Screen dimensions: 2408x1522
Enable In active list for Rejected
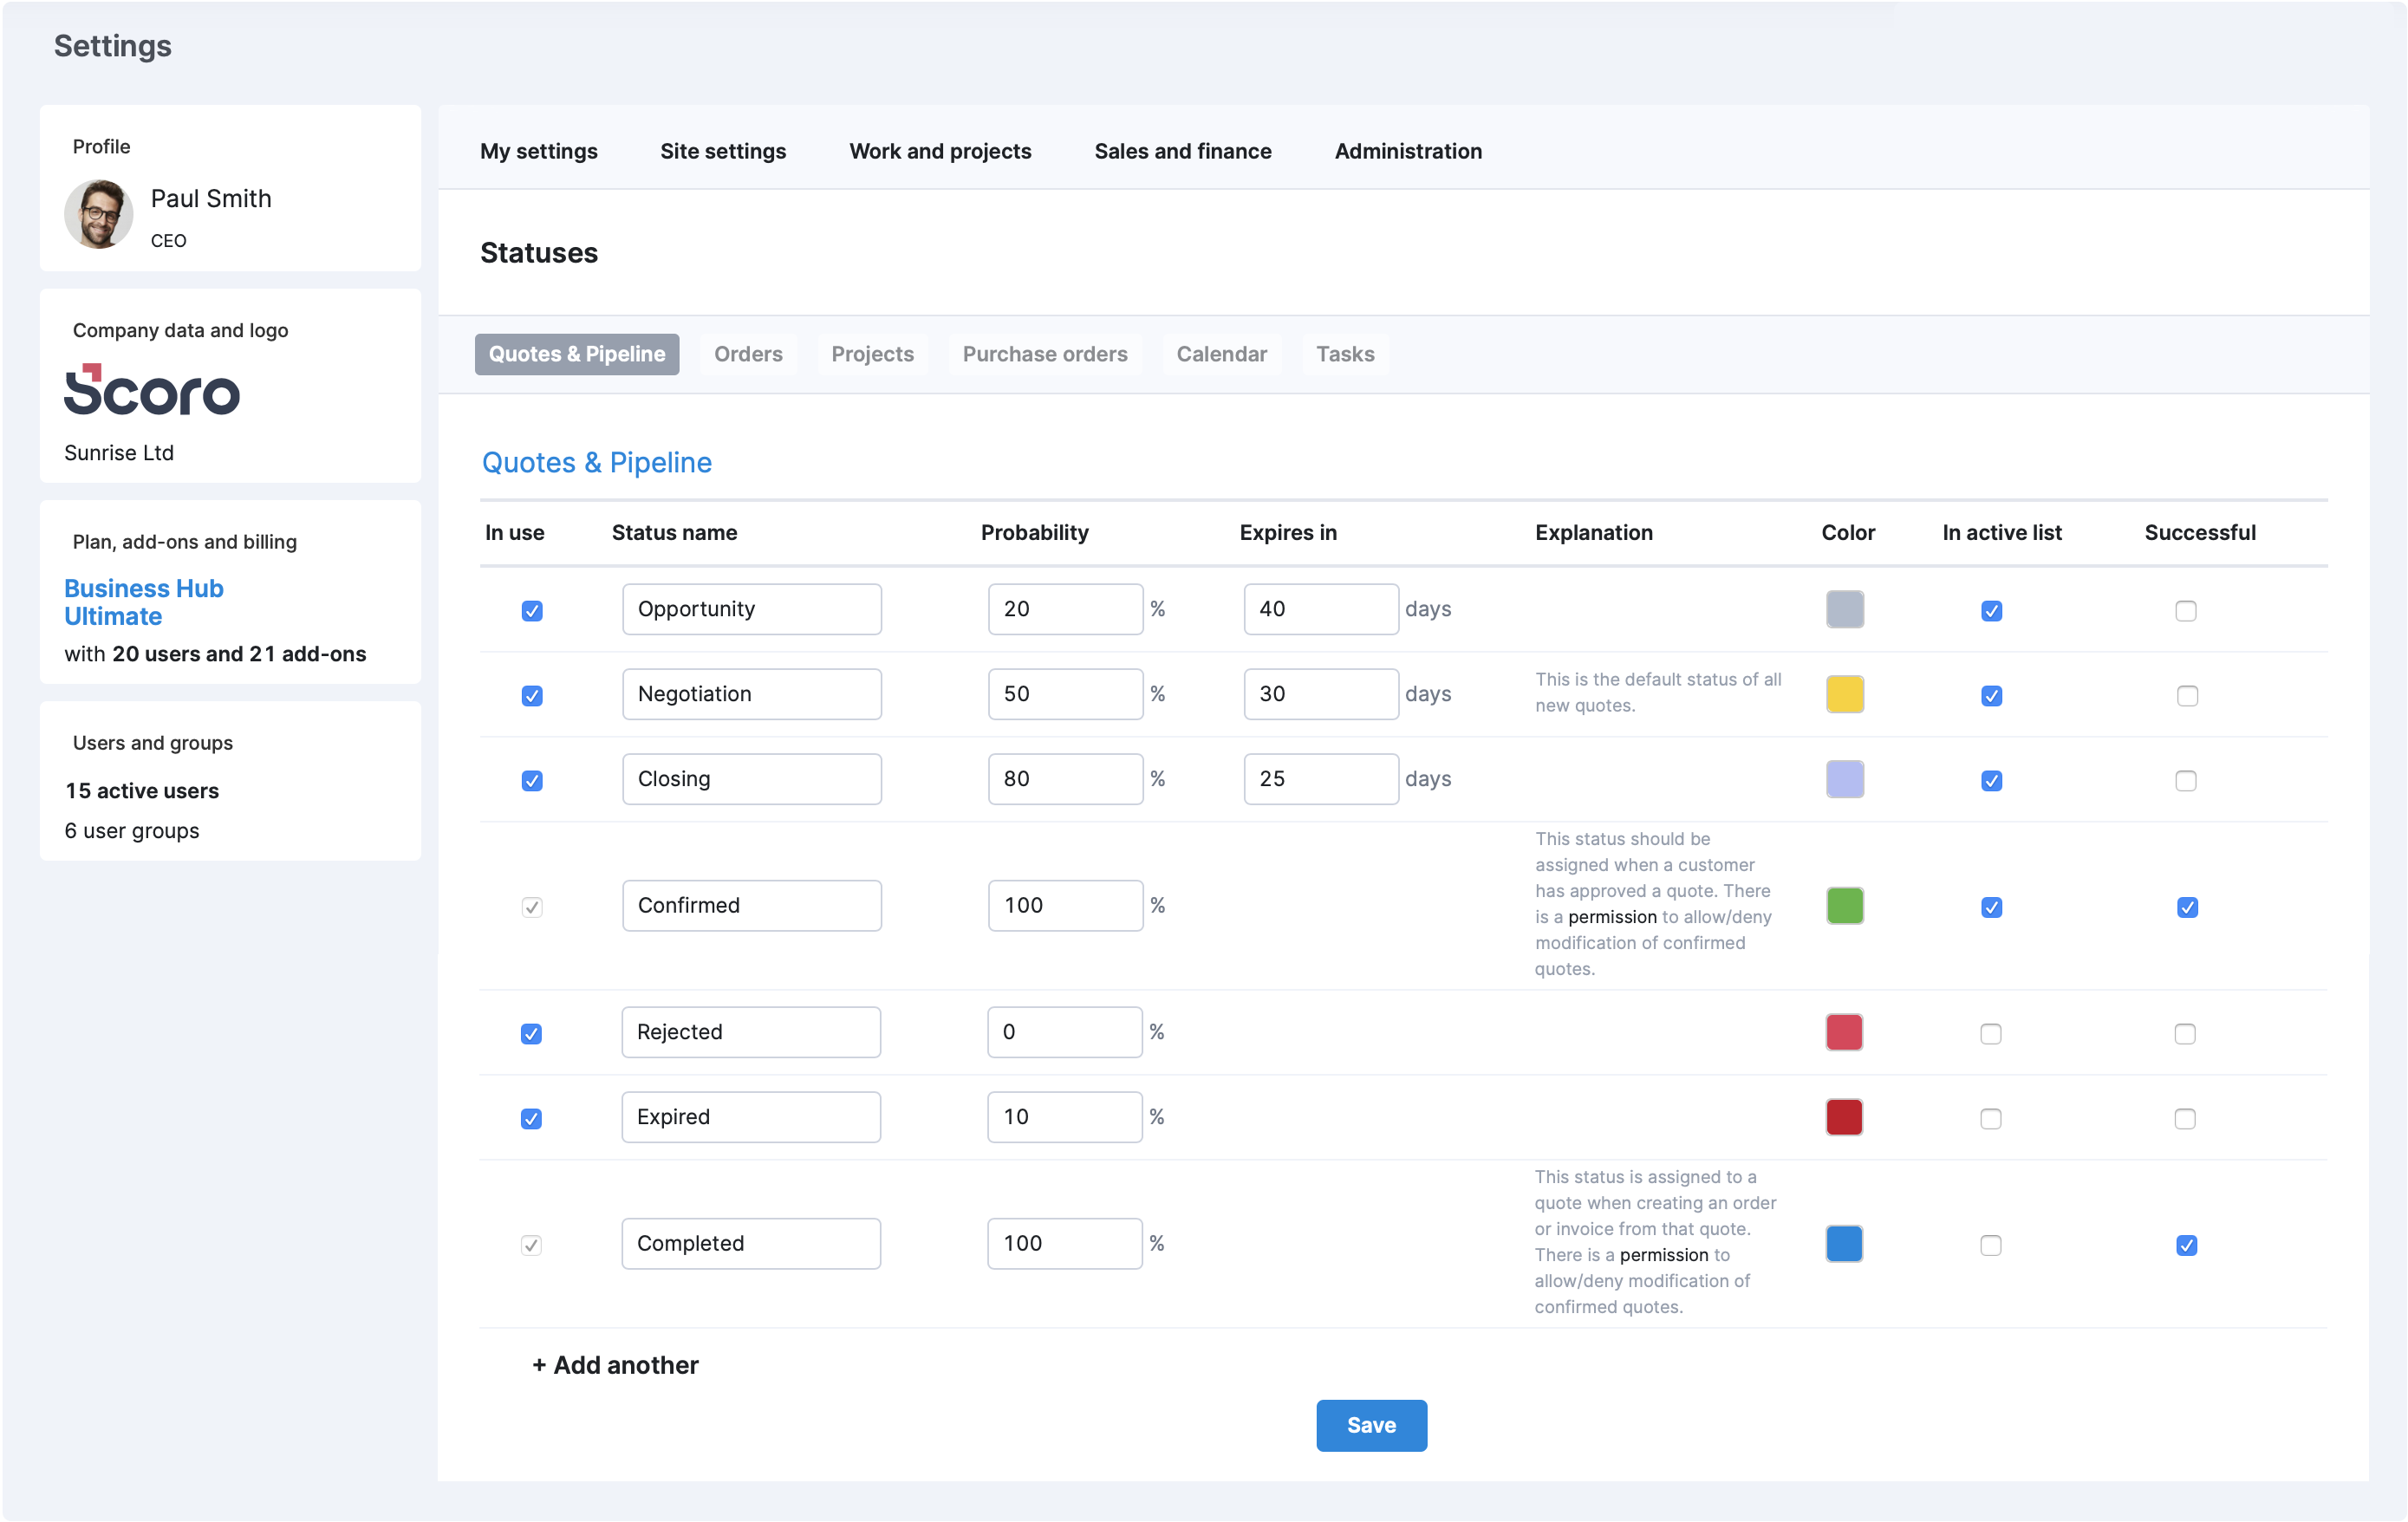[x=1991, y=1033]
